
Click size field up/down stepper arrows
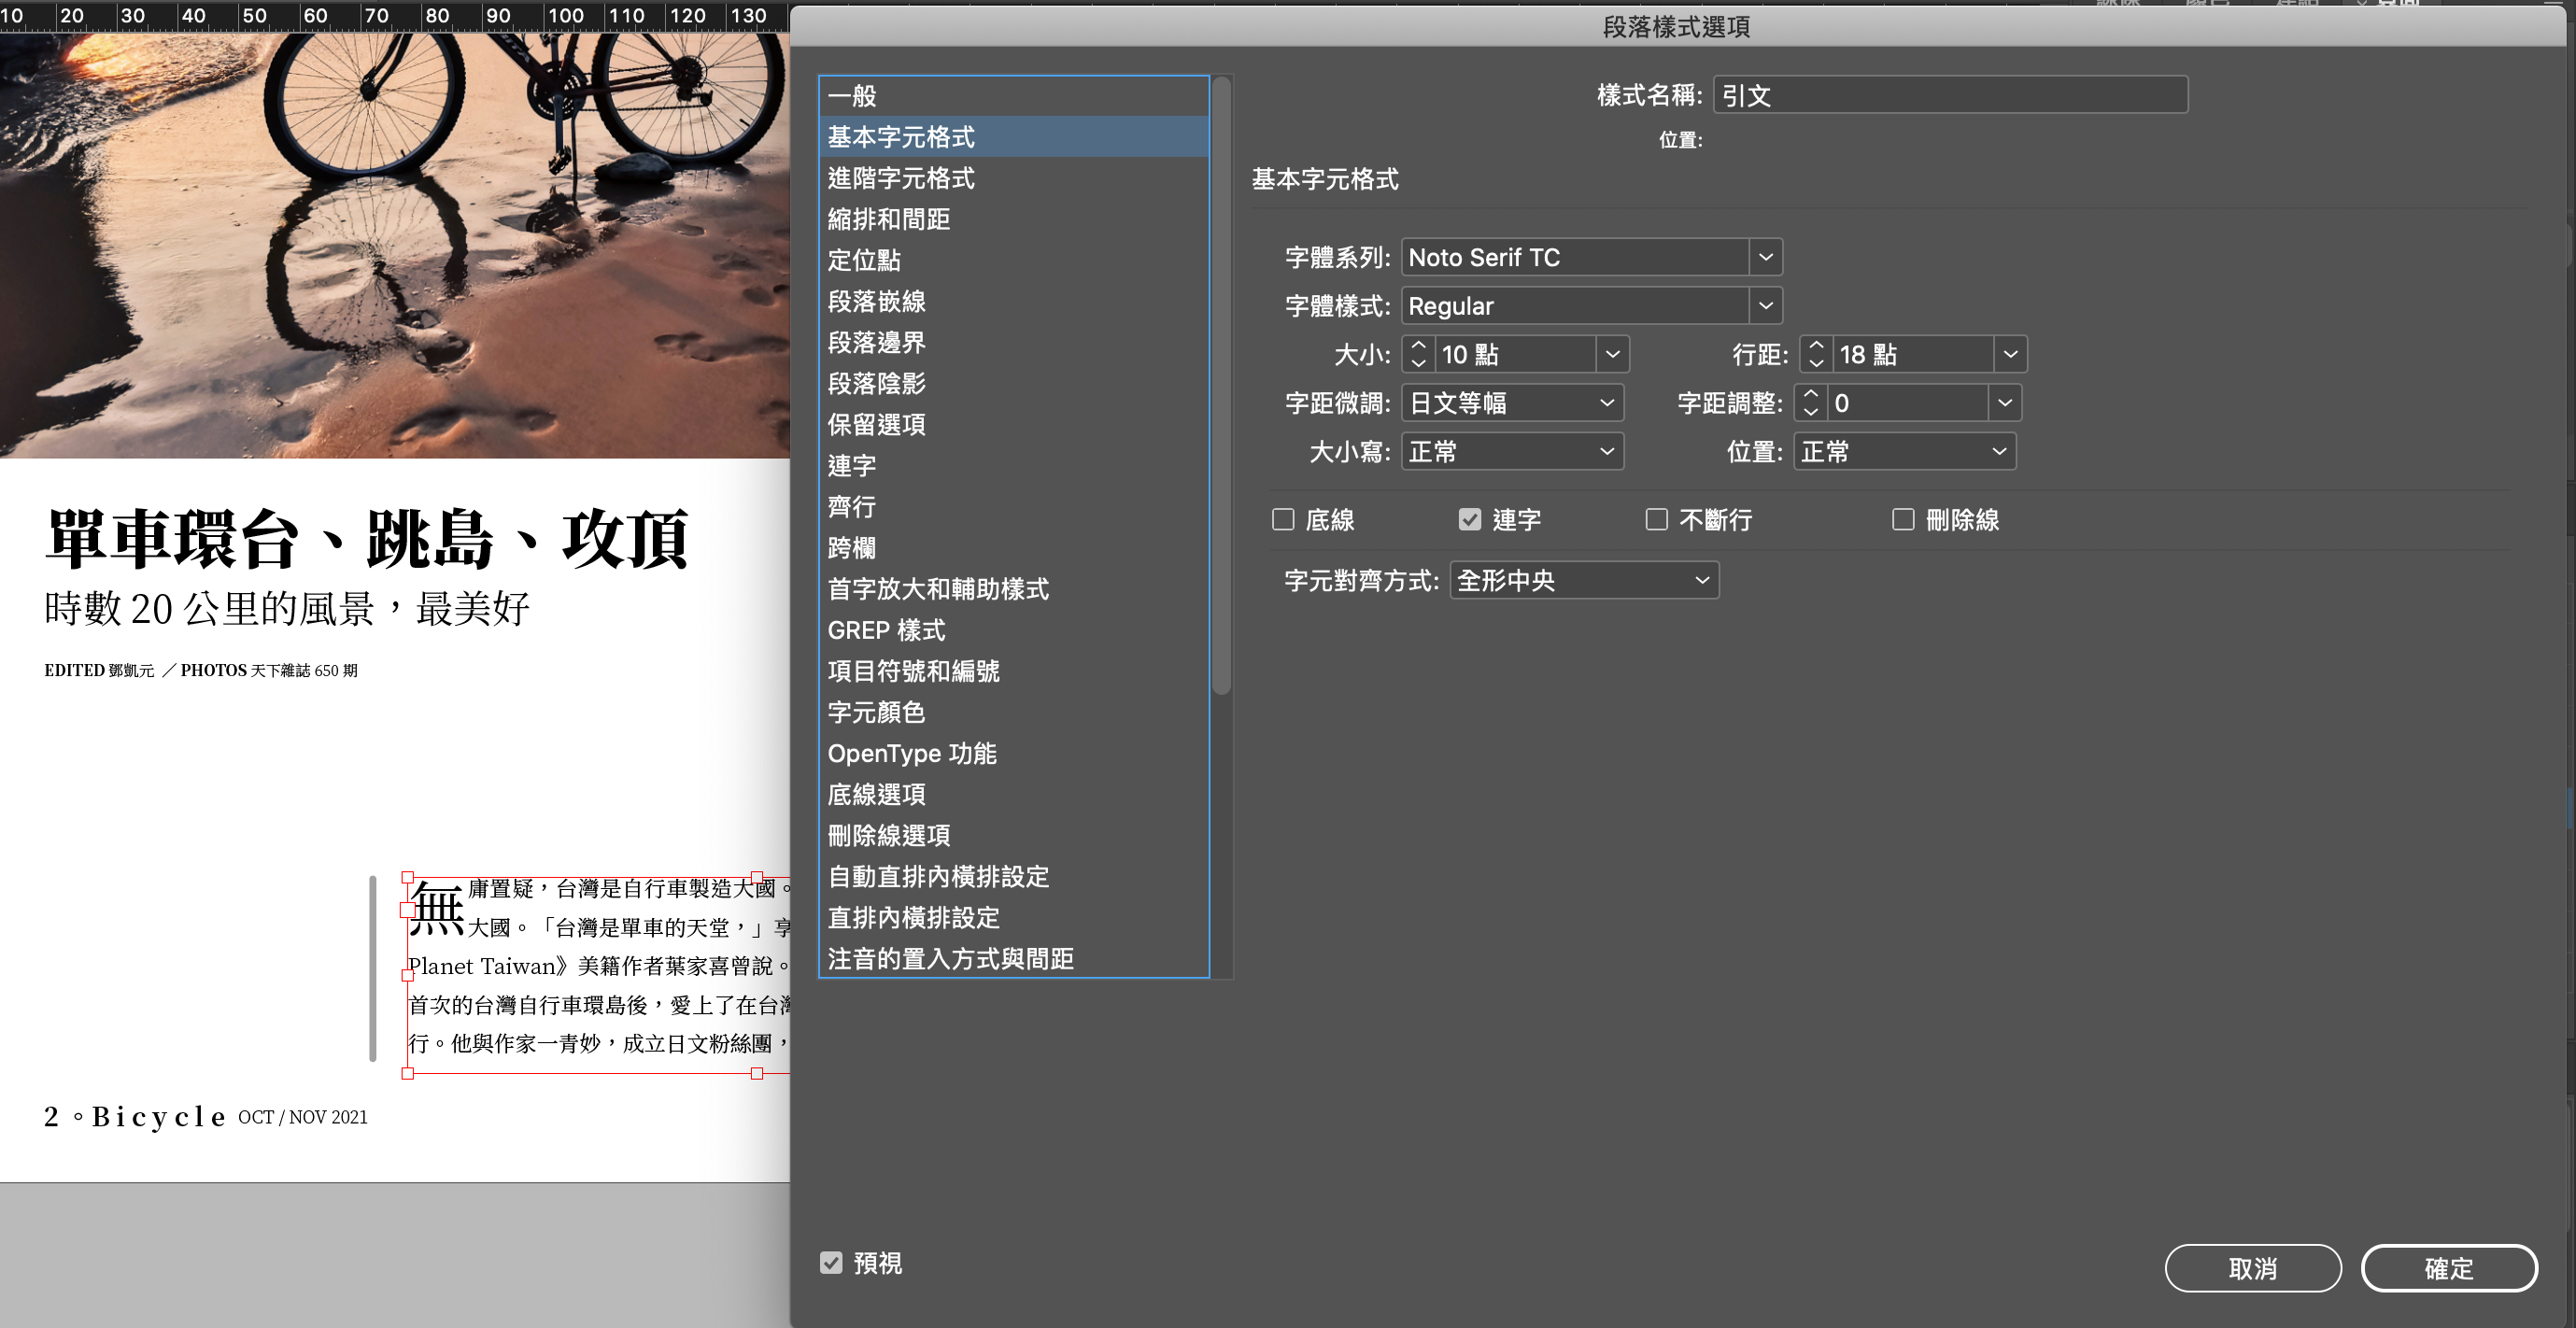(1418, 354)
